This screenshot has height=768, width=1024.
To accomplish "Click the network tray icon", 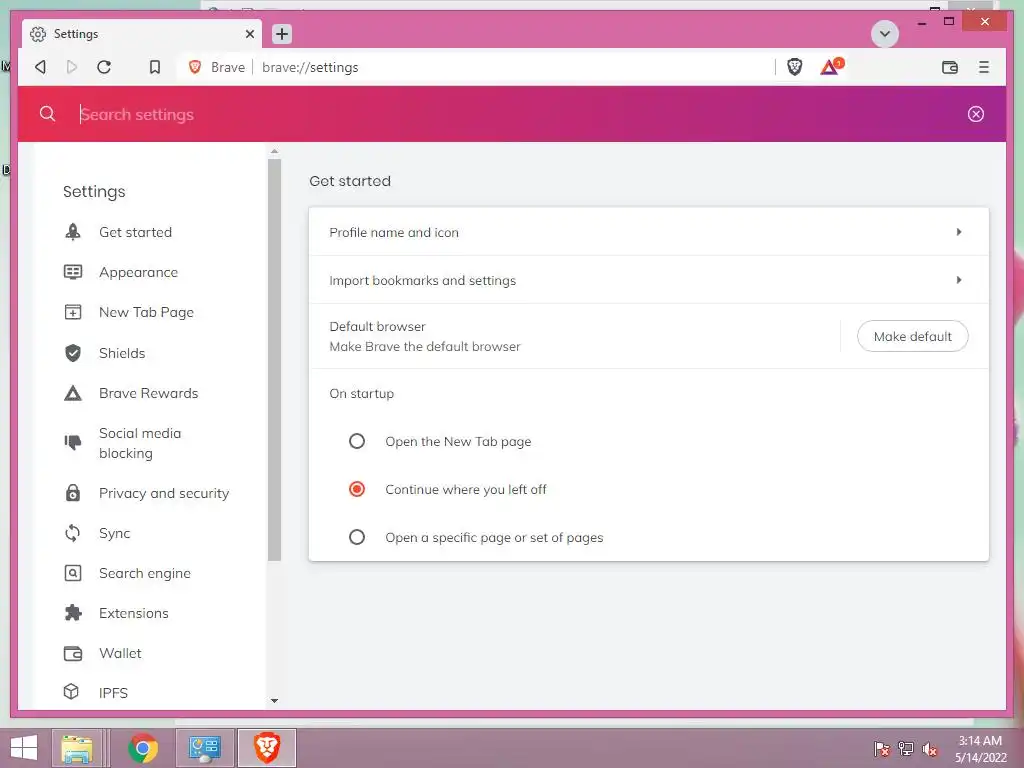I will coord(906,749).
